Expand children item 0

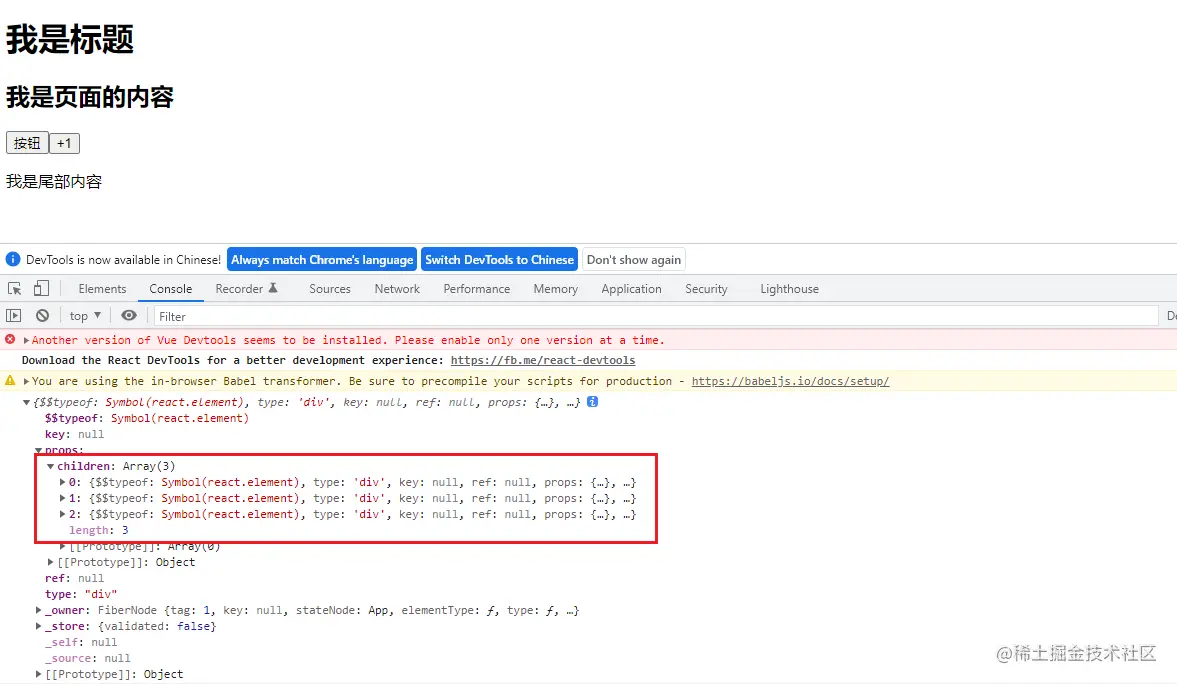pyautogui.click(x=62, y=482)
